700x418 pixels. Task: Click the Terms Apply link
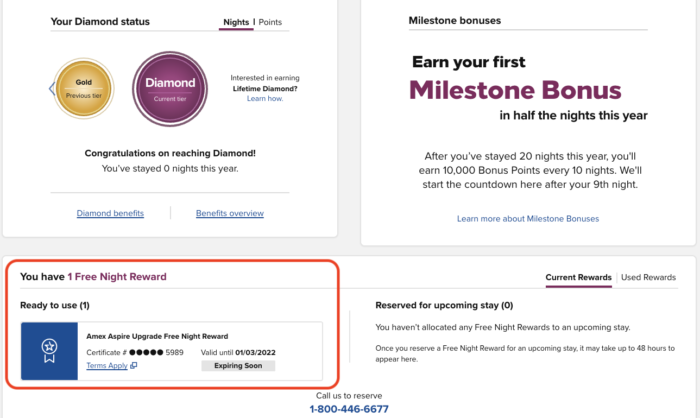107,365
